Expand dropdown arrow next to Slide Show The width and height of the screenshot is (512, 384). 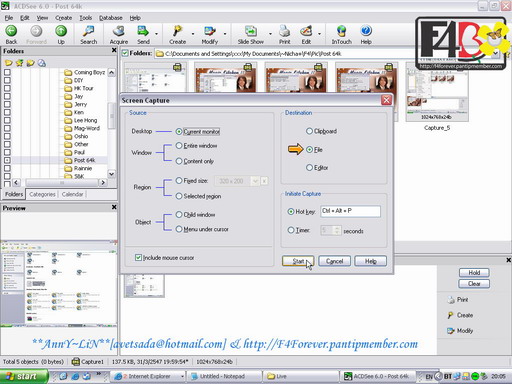click(270, 34)
